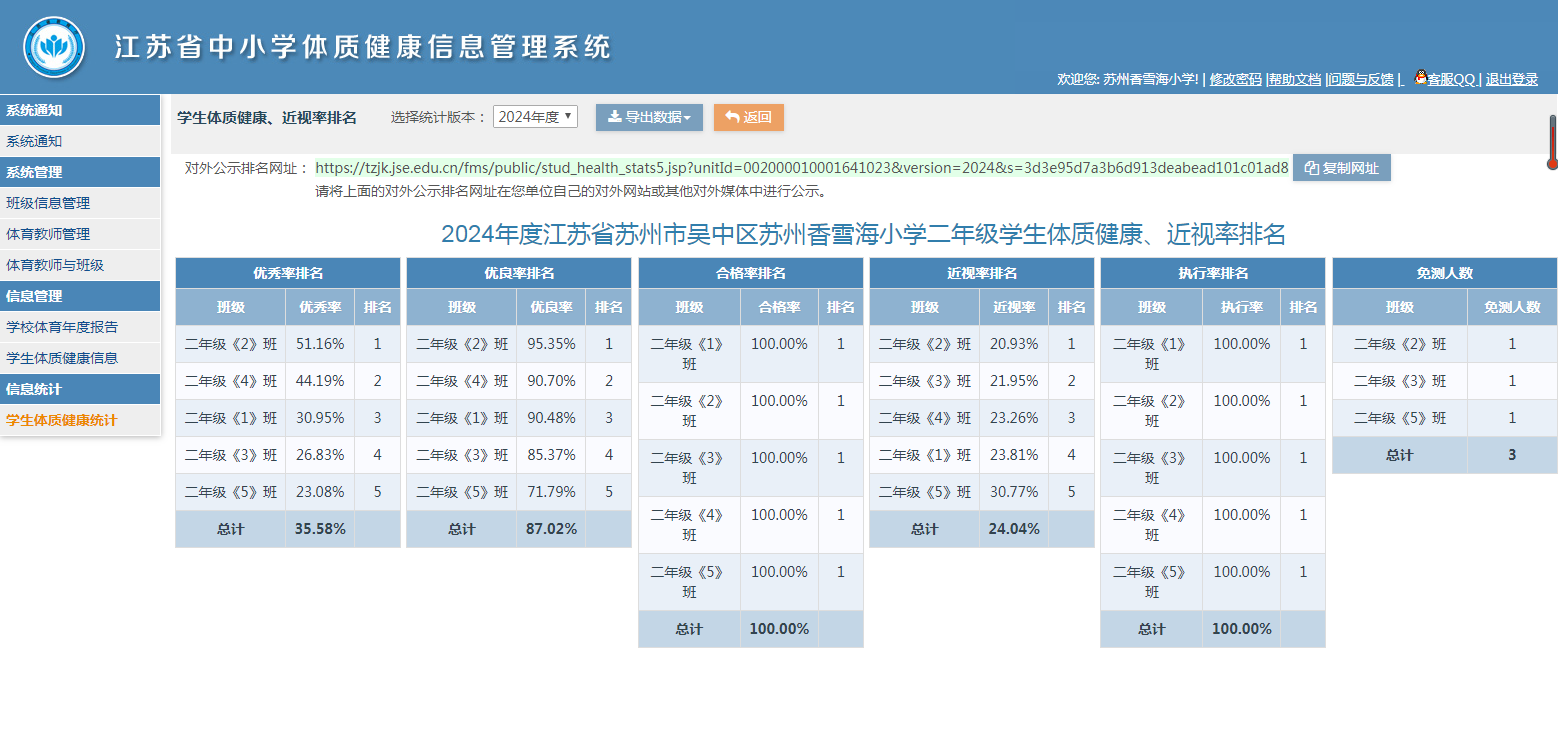
Task: Click the 信息管理 sidebar section header
Action: click(x=80, y=296)
